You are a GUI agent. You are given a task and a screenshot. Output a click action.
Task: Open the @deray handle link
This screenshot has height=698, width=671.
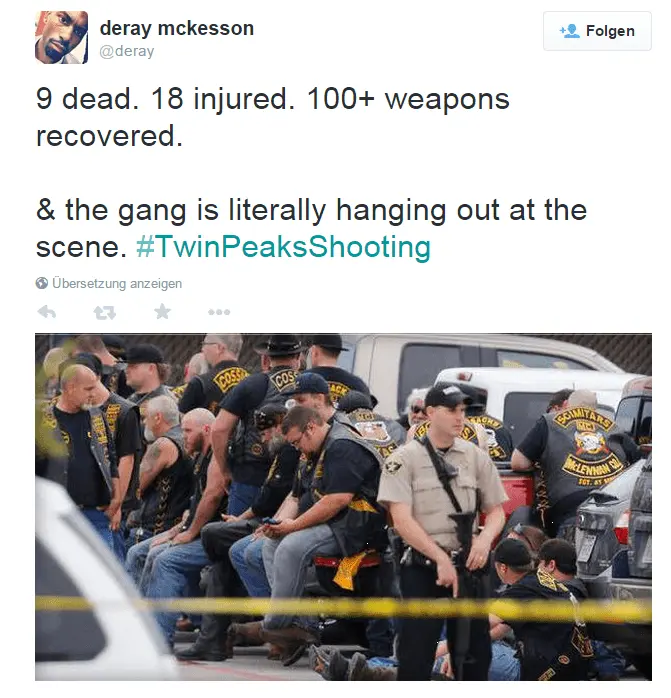pos(127,51)
